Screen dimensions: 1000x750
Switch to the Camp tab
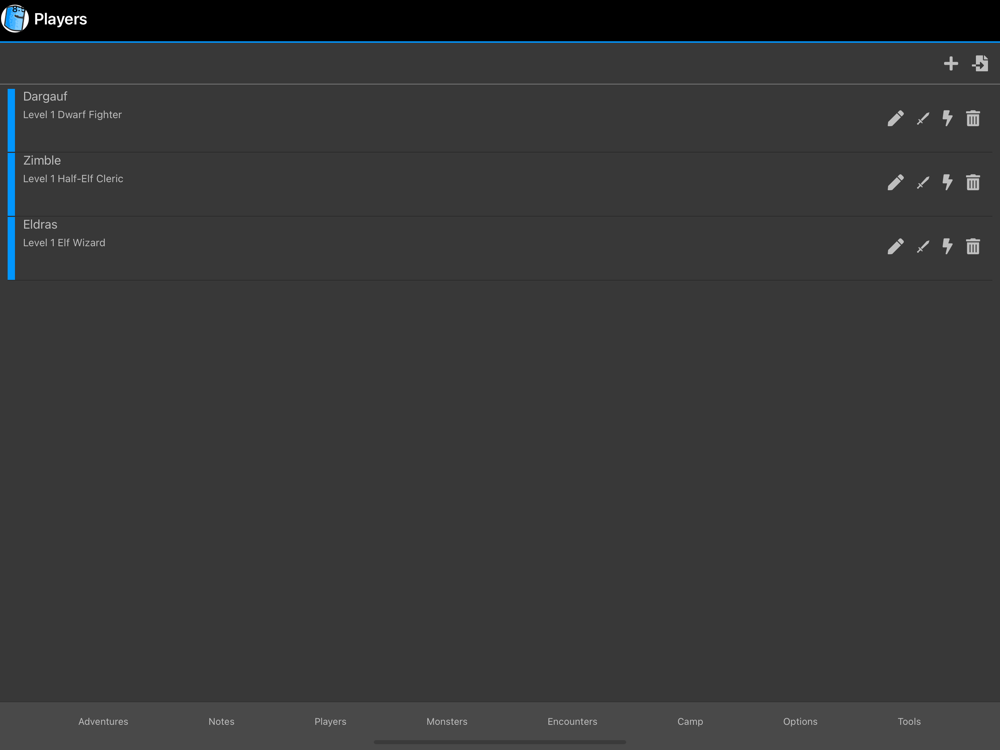(690, 721)
